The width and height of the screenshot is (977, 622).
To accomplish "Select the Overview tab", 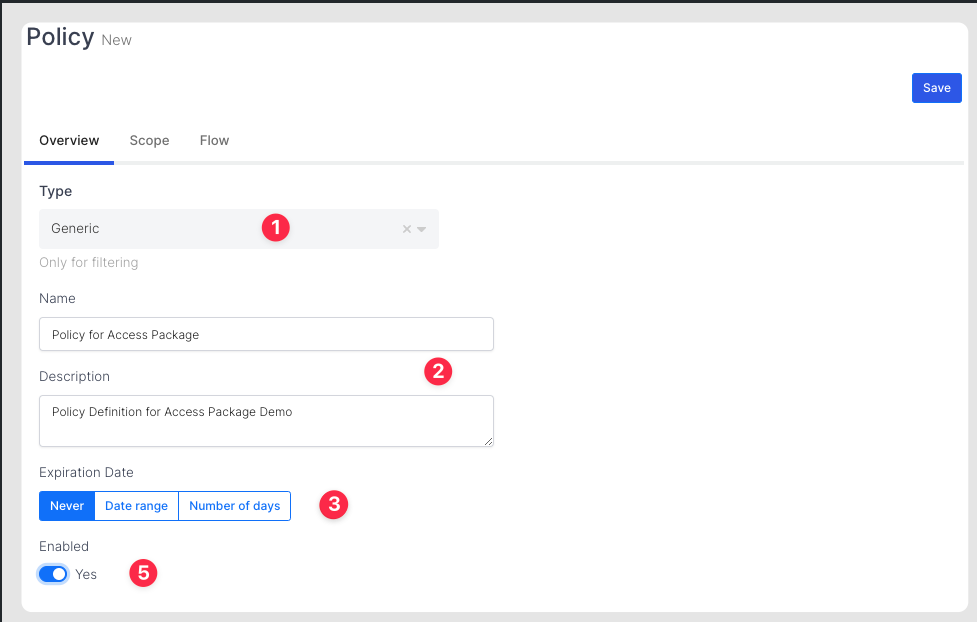I will tap(69, 141).
